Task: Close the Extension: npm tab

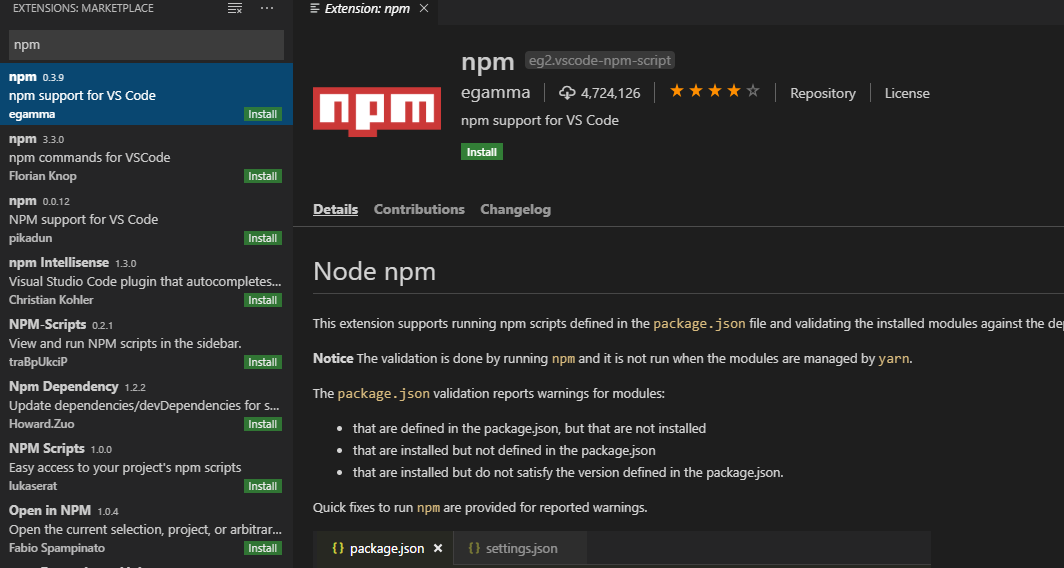Action: pyautogui.click(x=423, y=9)
